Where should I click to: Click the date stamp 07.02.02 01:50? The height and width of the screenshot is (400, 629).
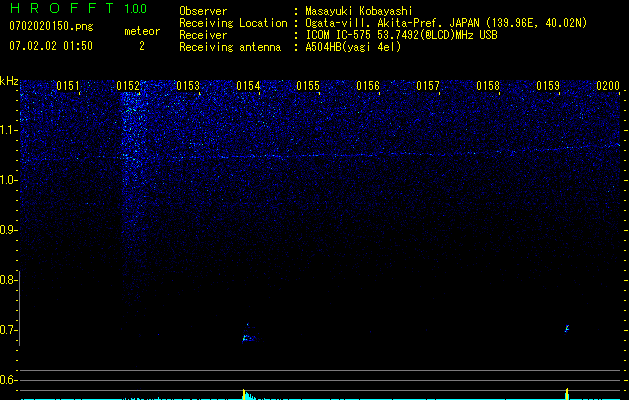point(51,46)
